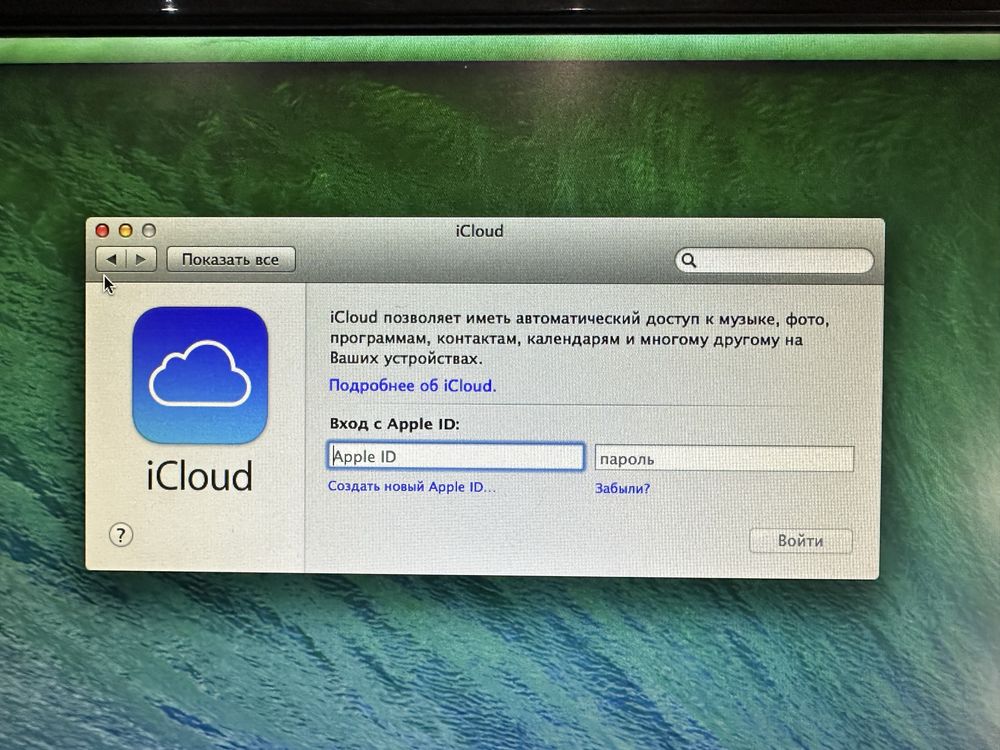Click the gray zoom window button
Viewport: 1000px width, 750px height.
tap(149, 230)
